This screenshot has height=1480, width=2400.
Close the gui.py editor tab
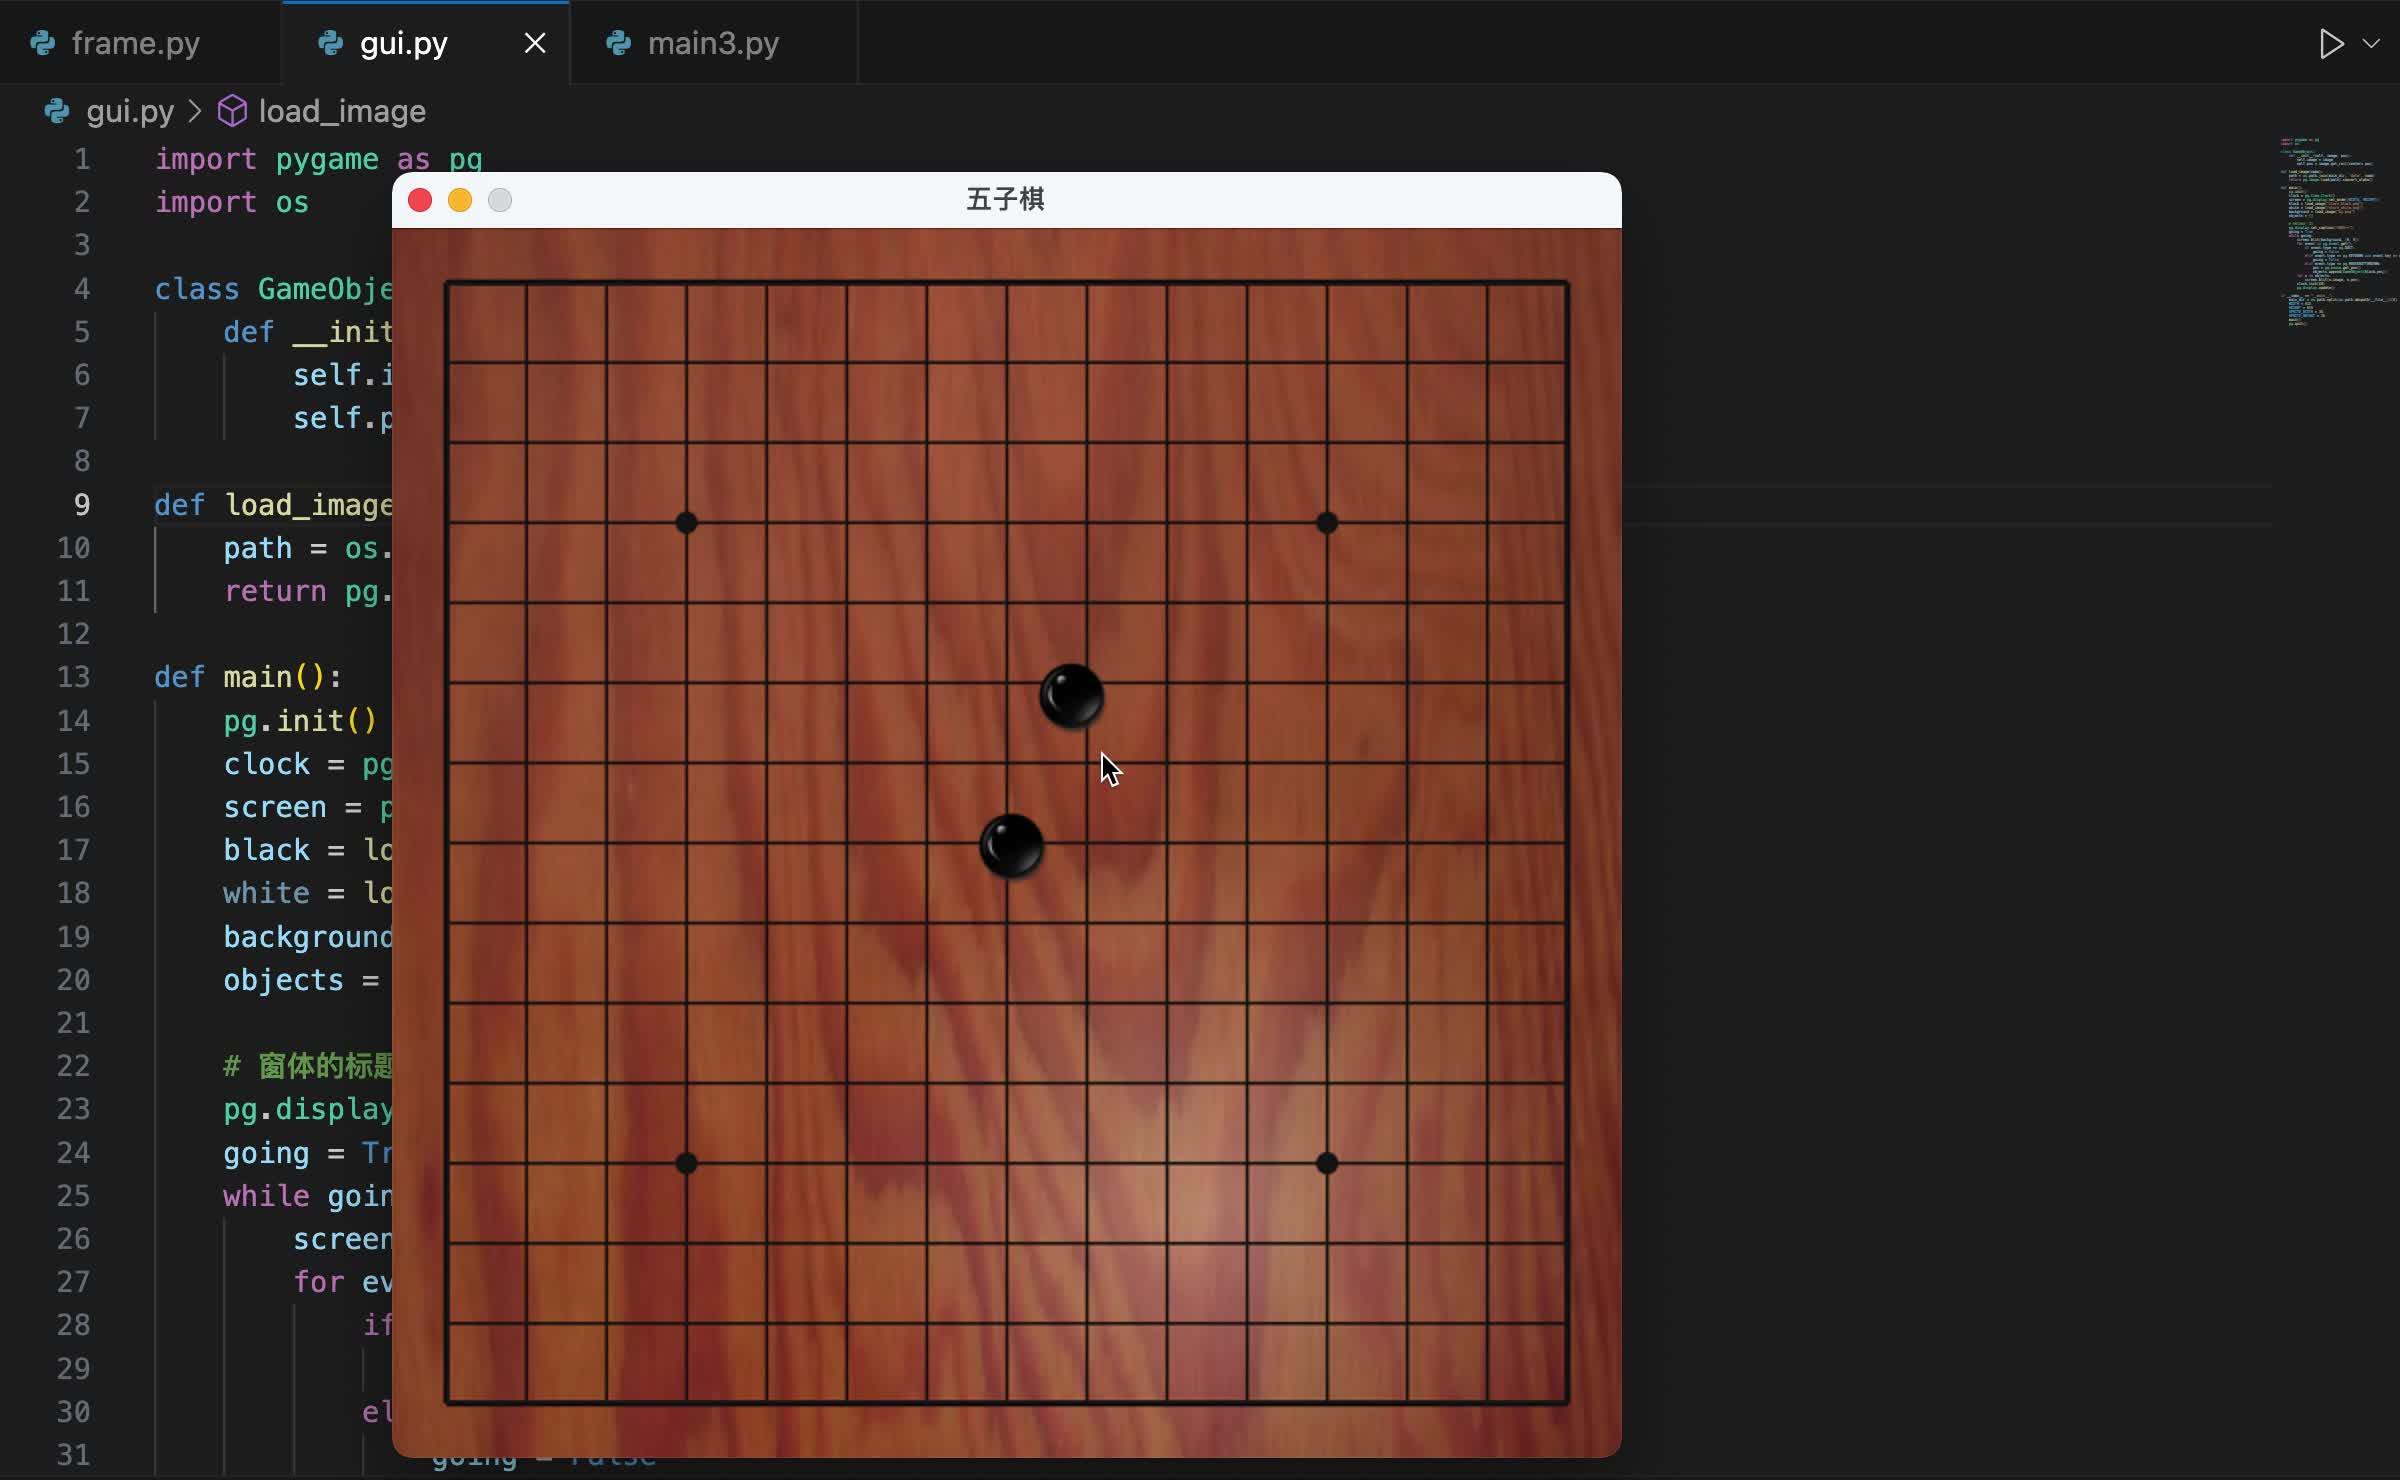click(x=535, y=44)
